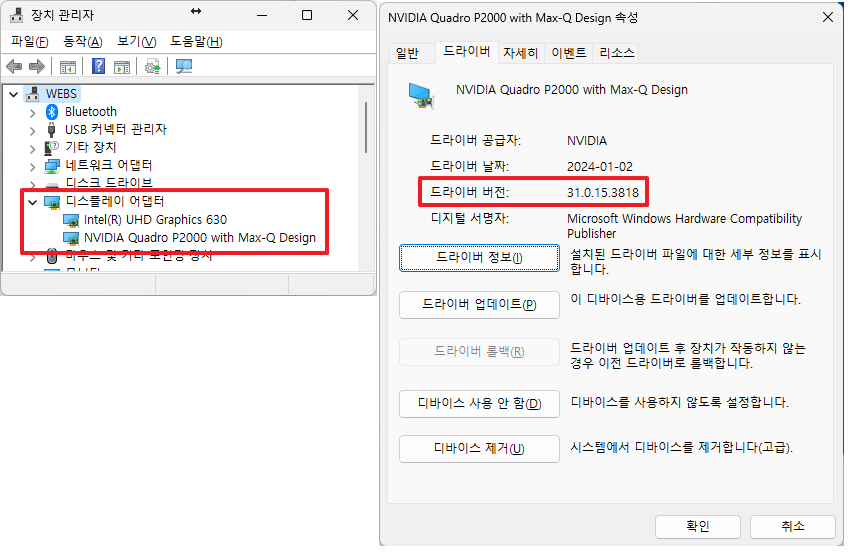The height and width of the screenshot is (552, 848).
Task: Select the 디스플레이 어댑터 row
Action: [x=115, y=202]
